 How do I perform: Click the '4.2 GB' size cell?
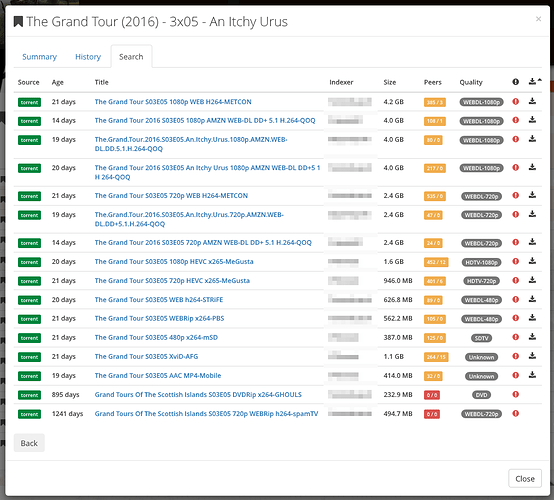point(393,102)
